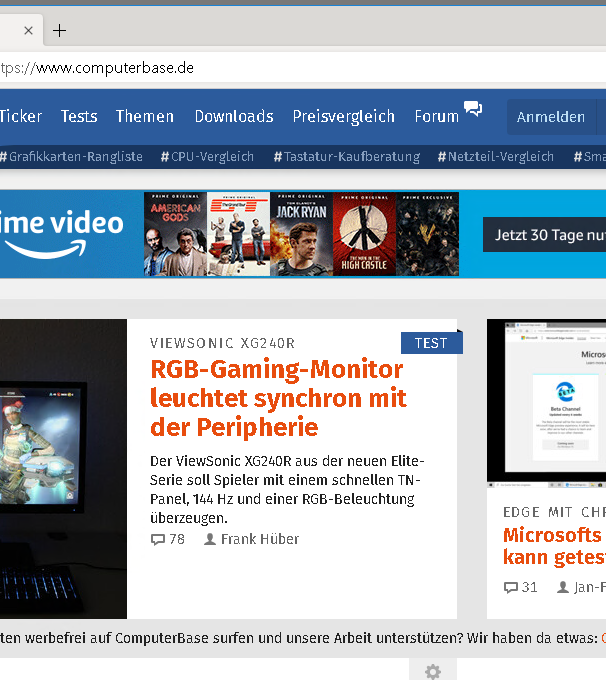Open the Microsofts article headline
The image size is (606, 680).
[554, 546]
